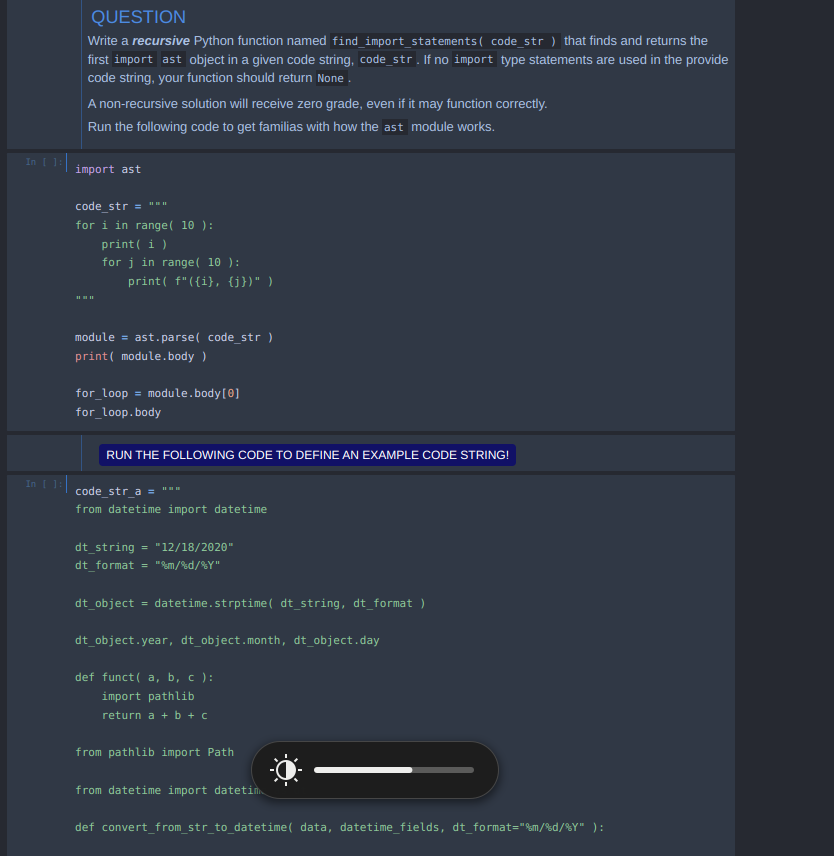Click the markdown cell's left margin area
This screenshot has width=834, height=856.
point(42,70)
